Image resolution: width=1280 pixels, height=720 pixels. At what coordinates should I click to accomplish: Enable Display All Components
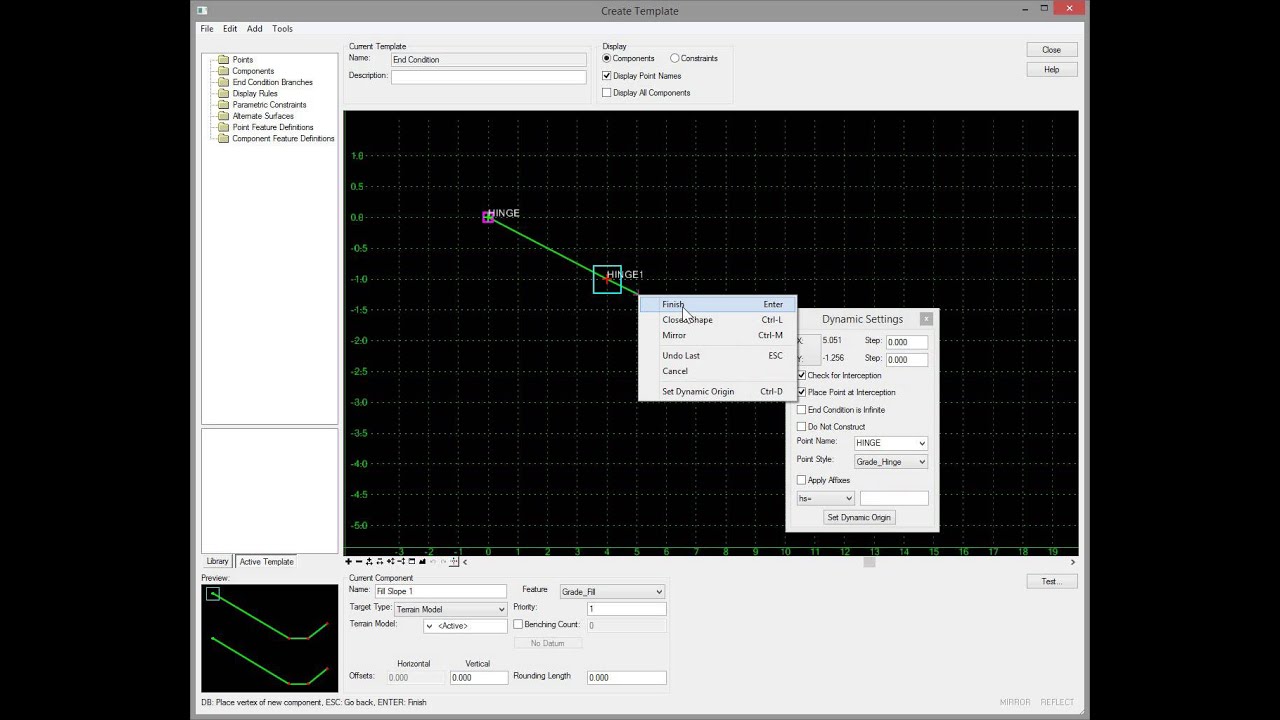[606, 93]
